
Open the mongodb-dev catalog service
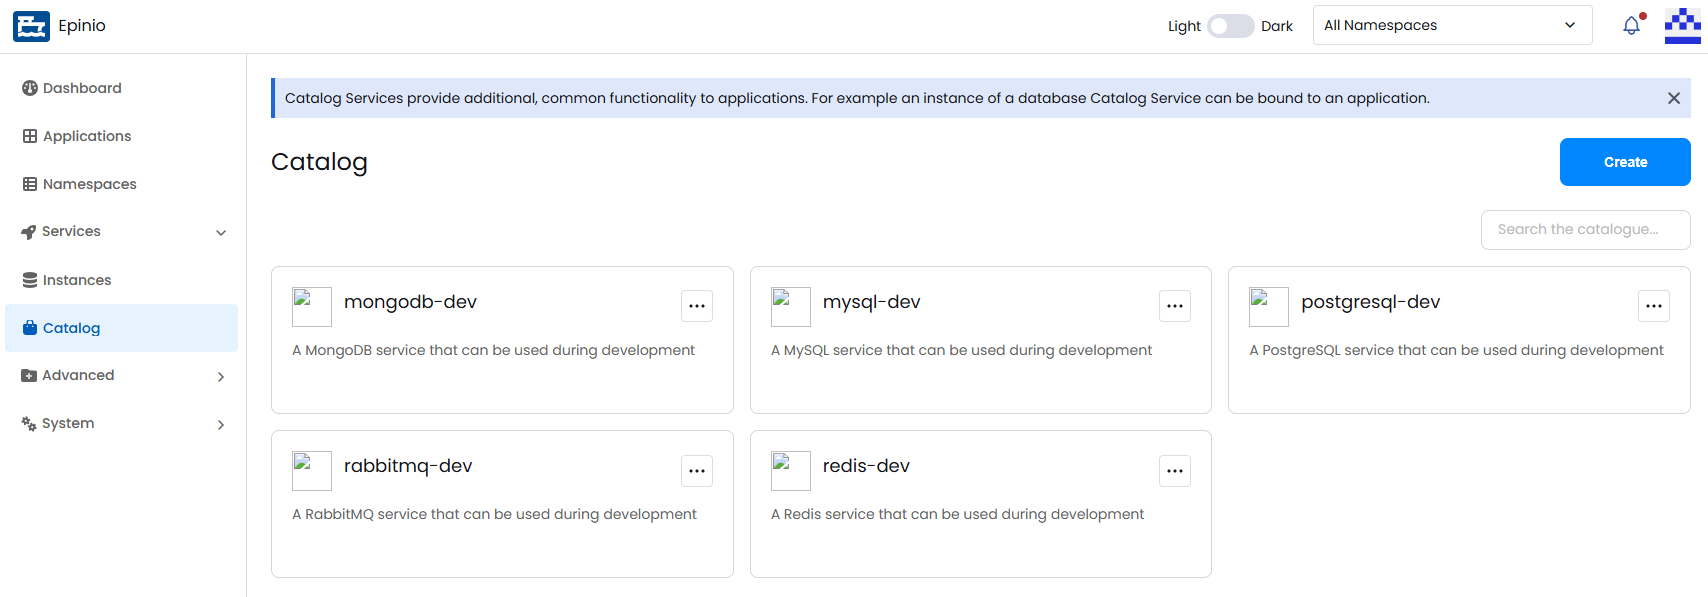(410, 302)
